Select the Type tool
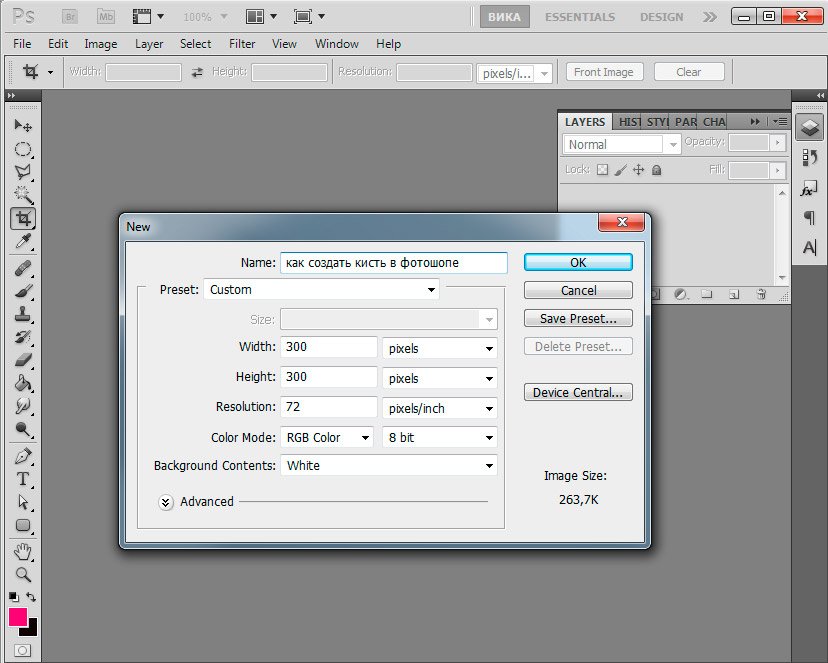This screenshot has width=828, height=663. pos(23,479)
